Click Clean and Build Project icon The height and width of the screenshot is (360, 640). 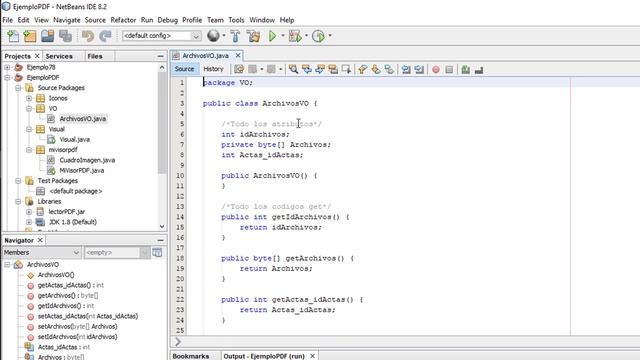[x=253, y=36]
